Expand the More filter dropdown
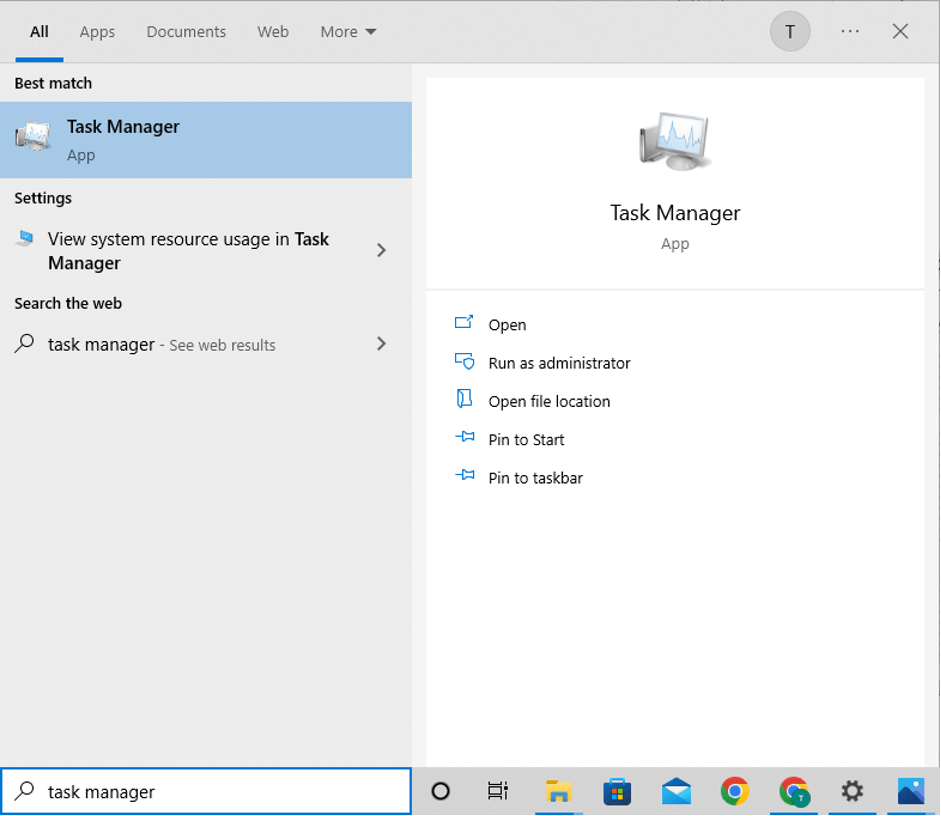The width and height of the screenshot is (941, 816). [x=348, y=31]
